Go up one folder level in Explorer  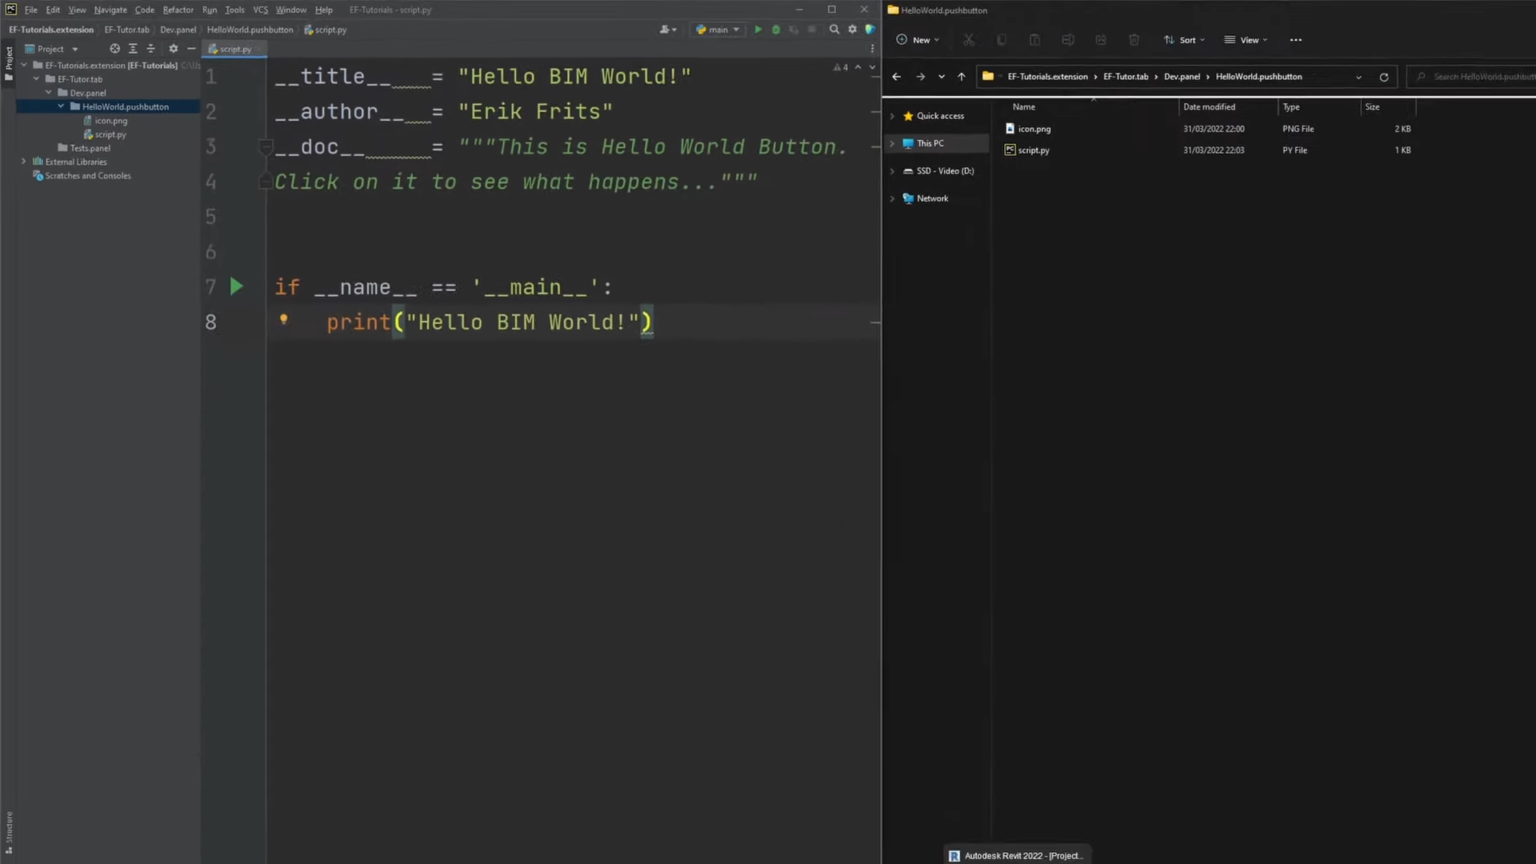pos(961,77)
